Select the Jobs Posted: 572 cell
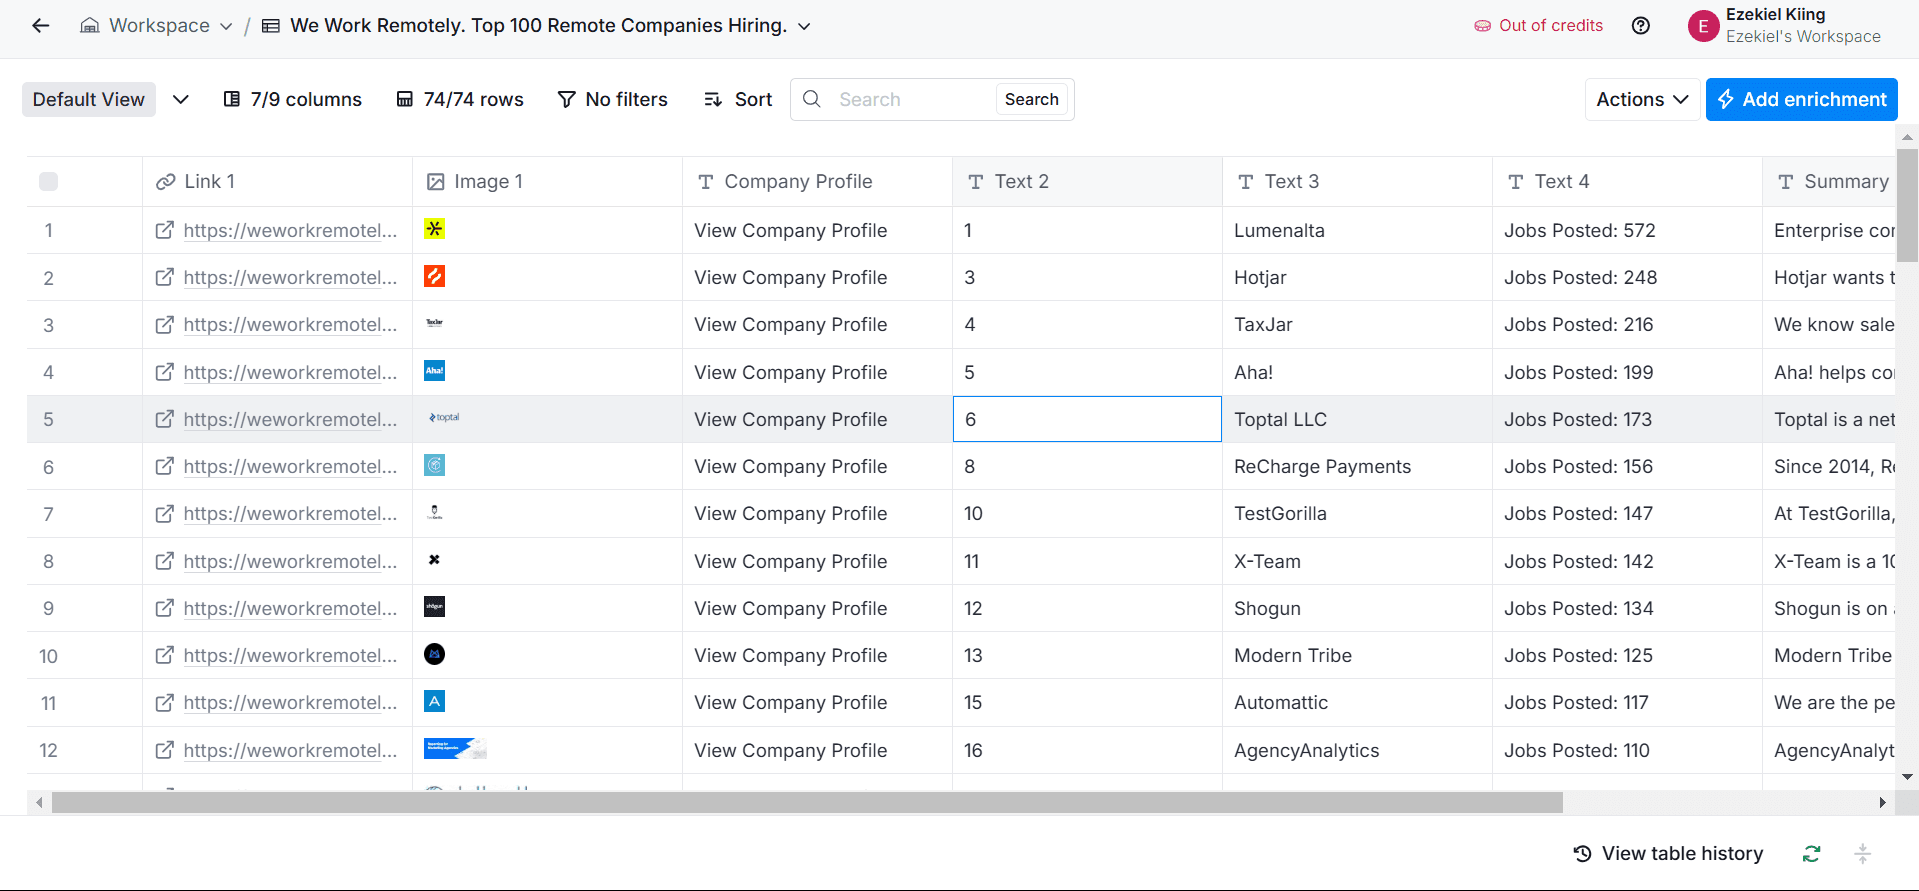 pyautogui.click(x=1627, y=230)
